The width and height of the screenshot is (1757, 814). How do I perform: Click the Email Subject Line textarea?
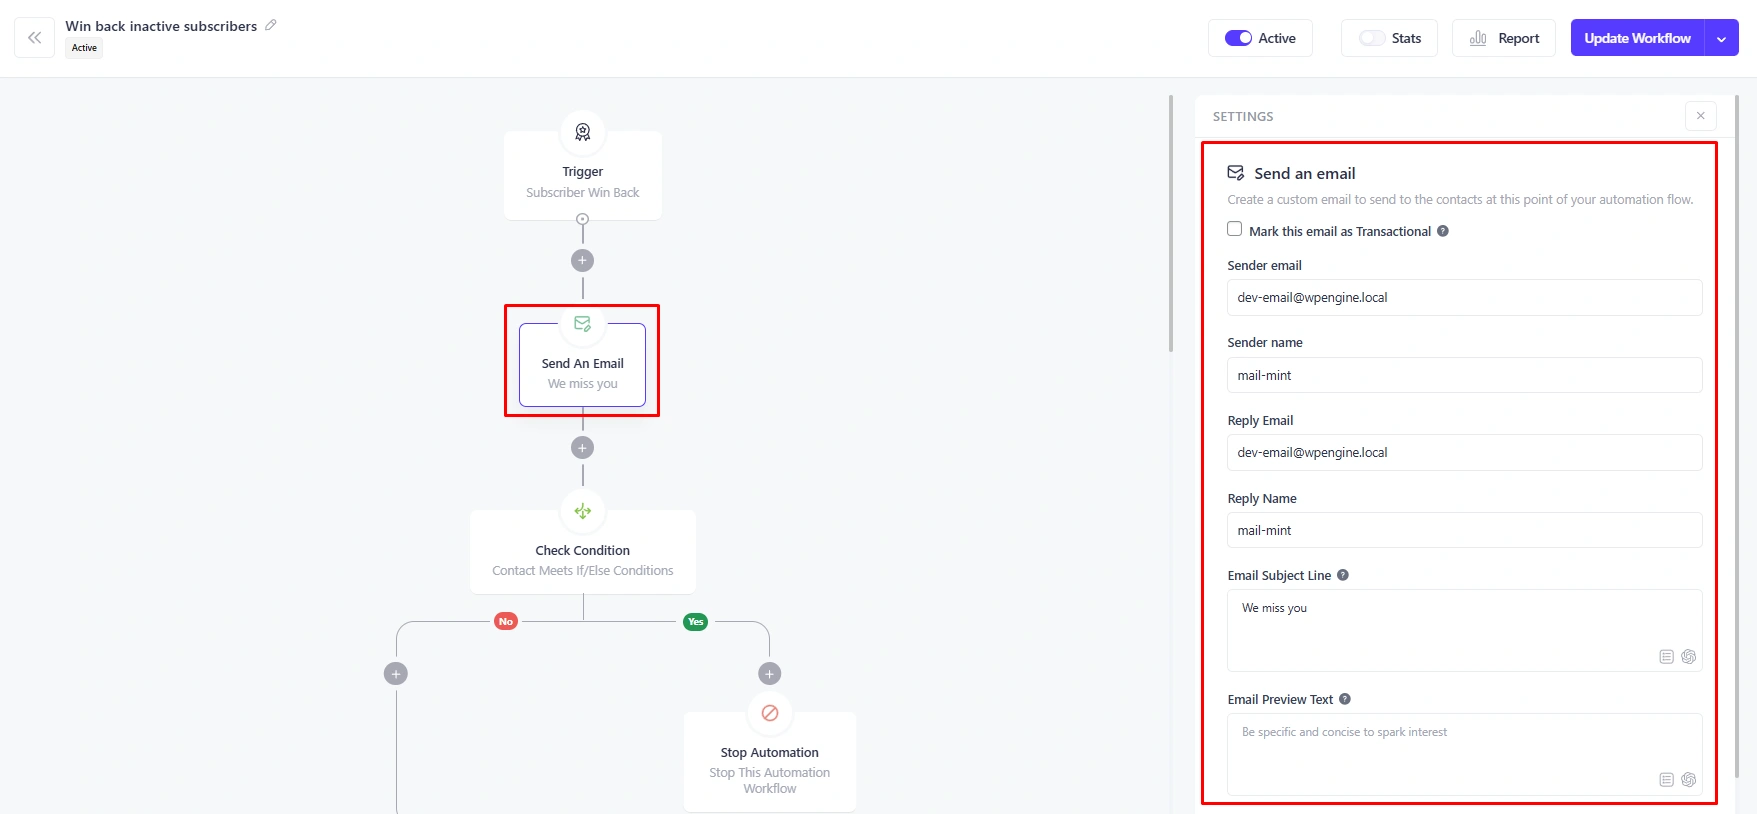tap(1464, 630)
